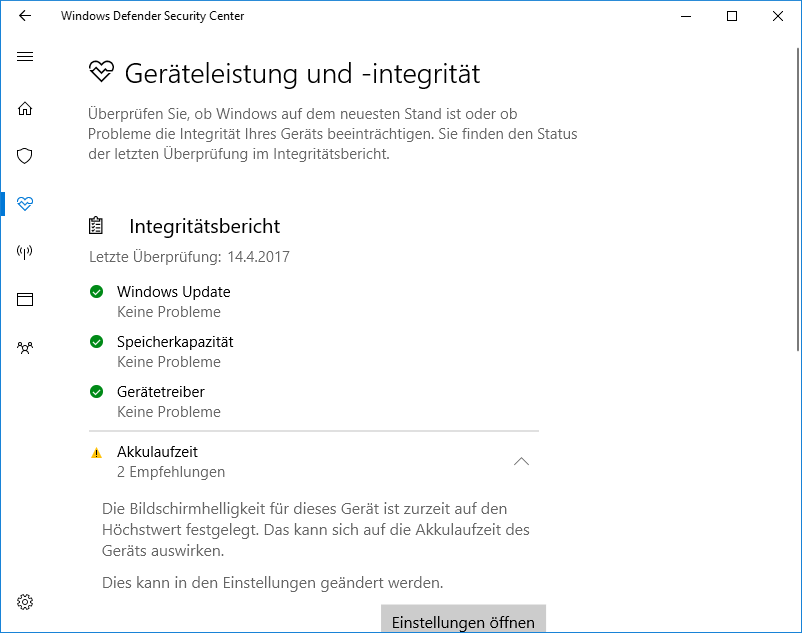Image resolution: width=802 pixels, height=633 pixels.
Task: Click 'Keine Probleme' under Speicherkapazität
Action: point(169,362)
